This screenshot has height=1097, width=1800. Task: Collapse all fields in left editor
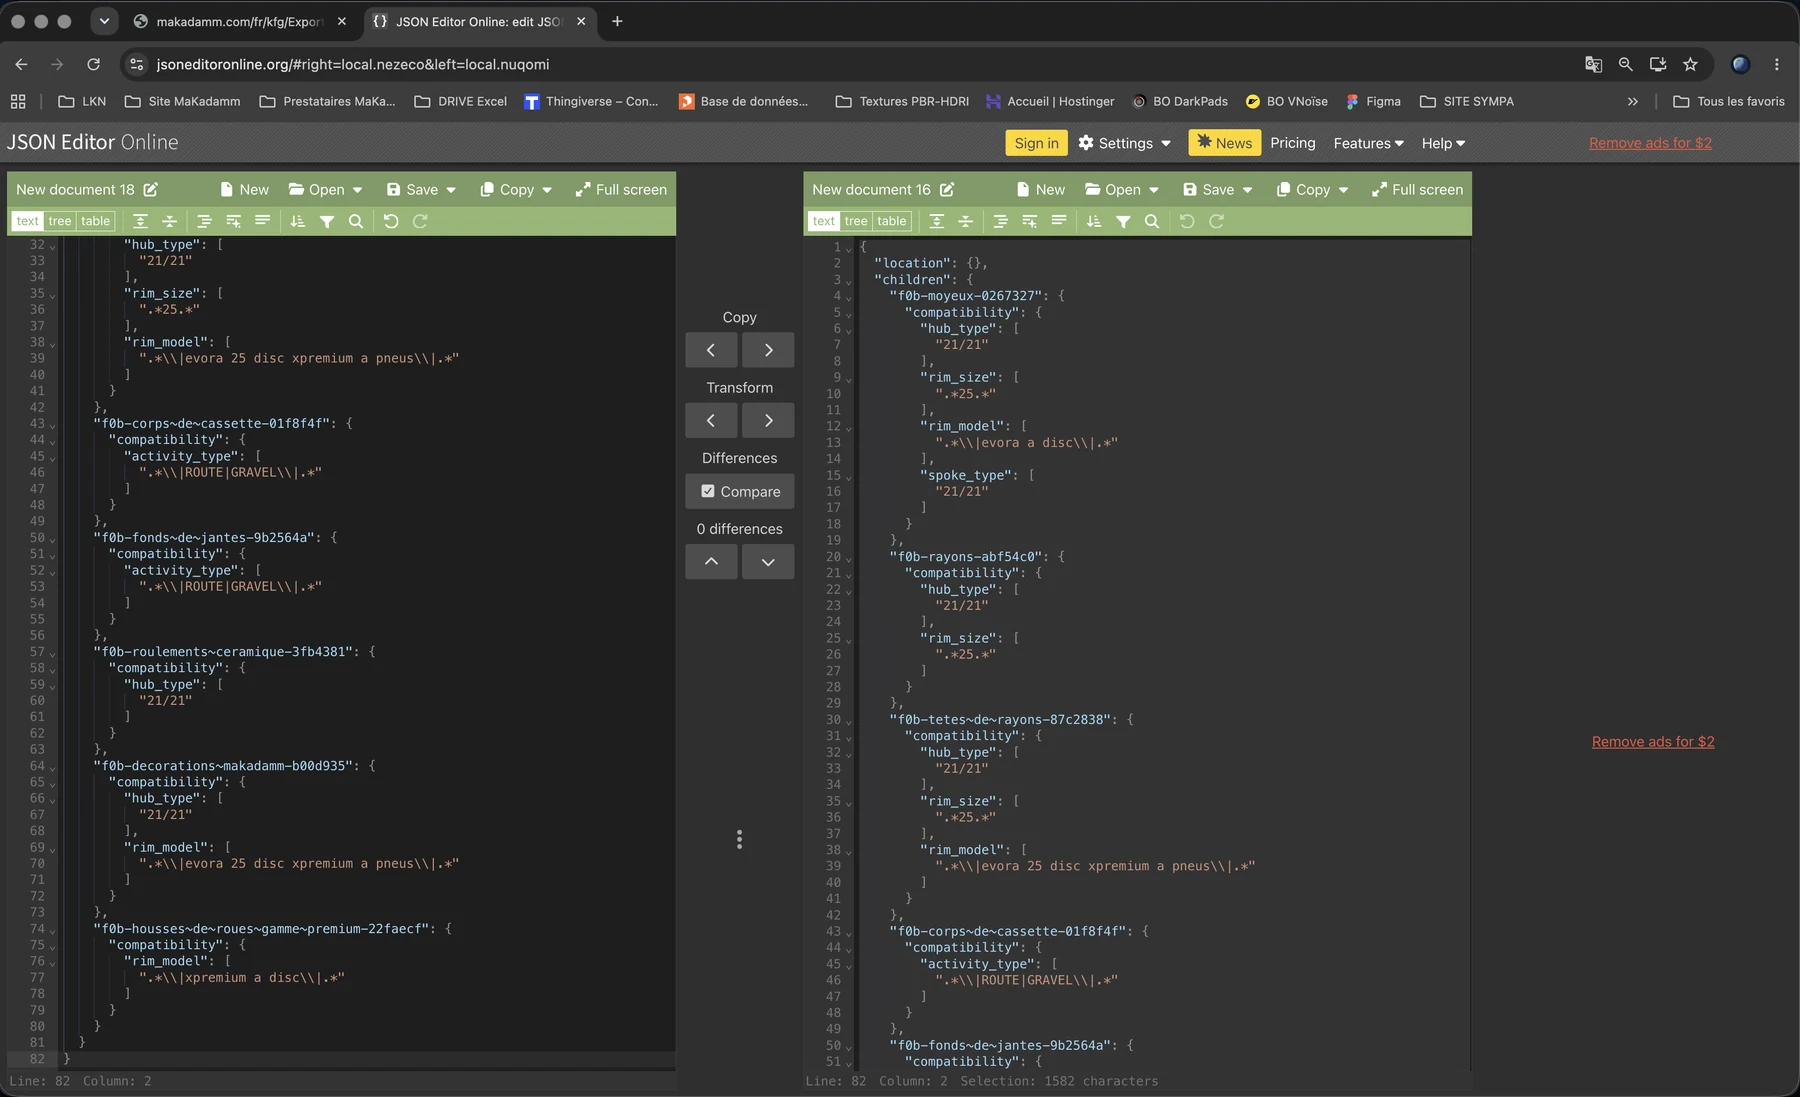tap(170, 222)
